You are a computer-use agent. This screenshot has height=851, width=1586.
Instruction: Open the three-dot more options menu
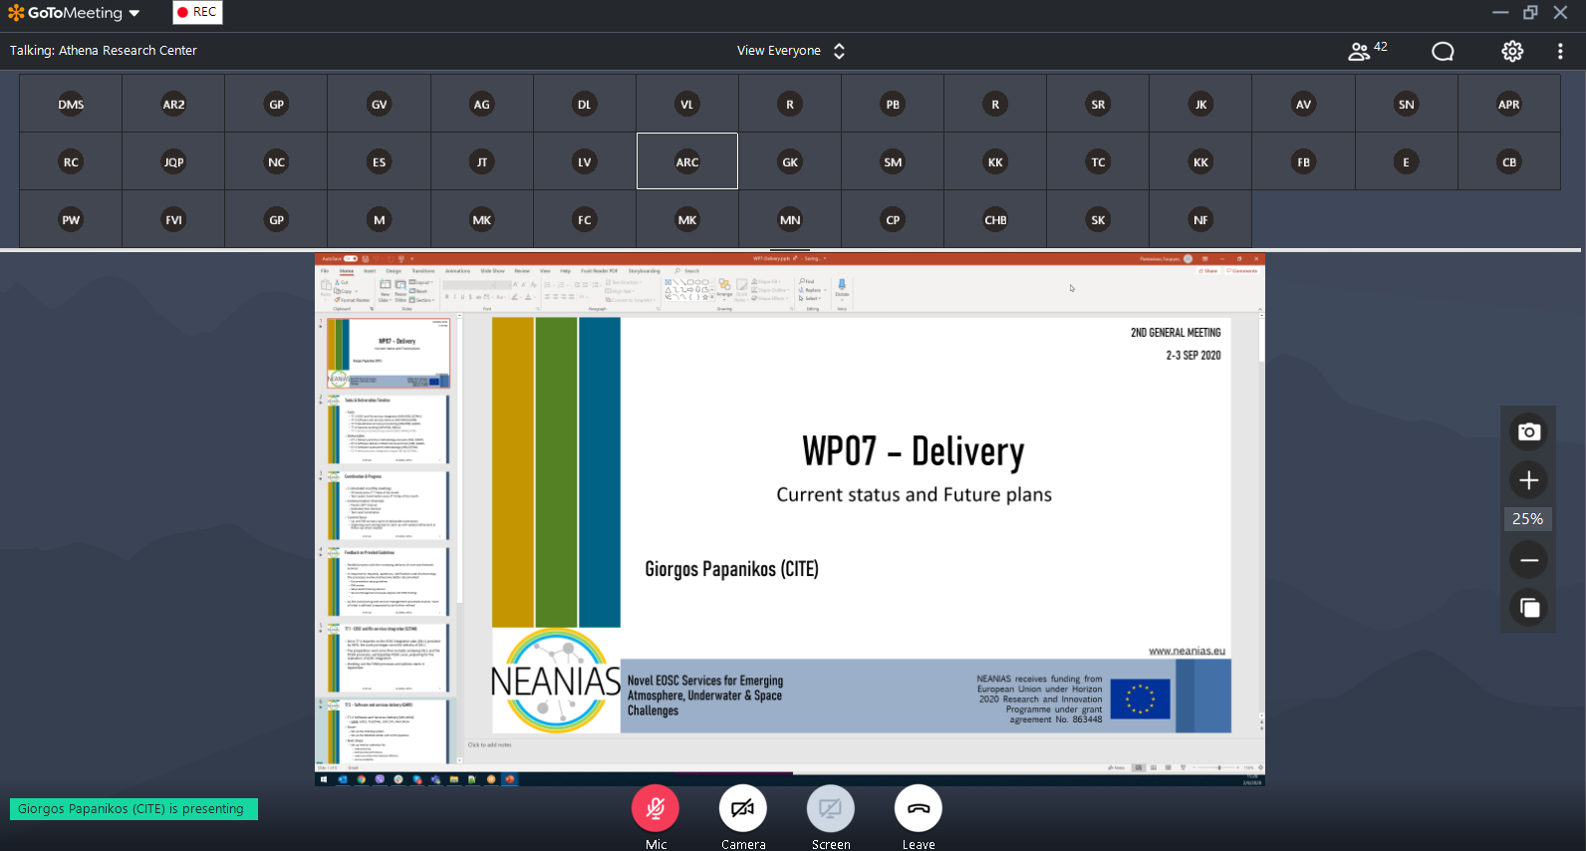click(x=1560, y=51)
